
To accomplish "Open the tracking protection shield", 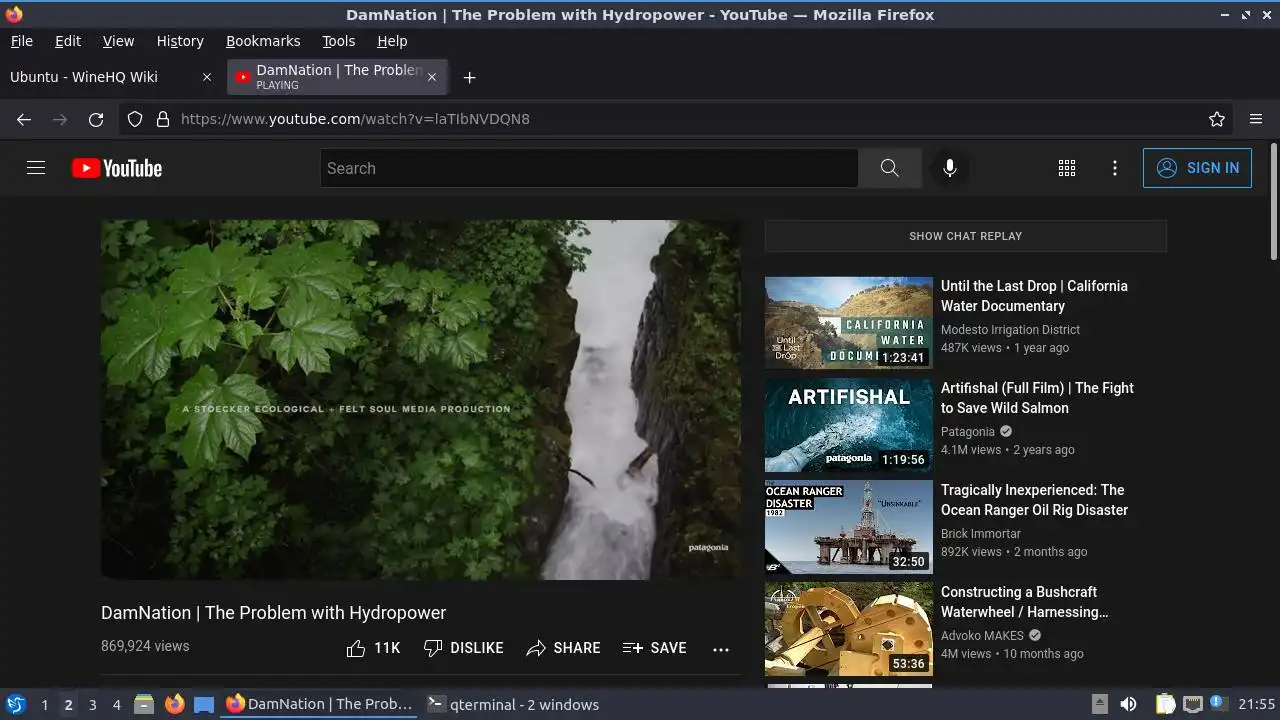I will click(135, 119).
